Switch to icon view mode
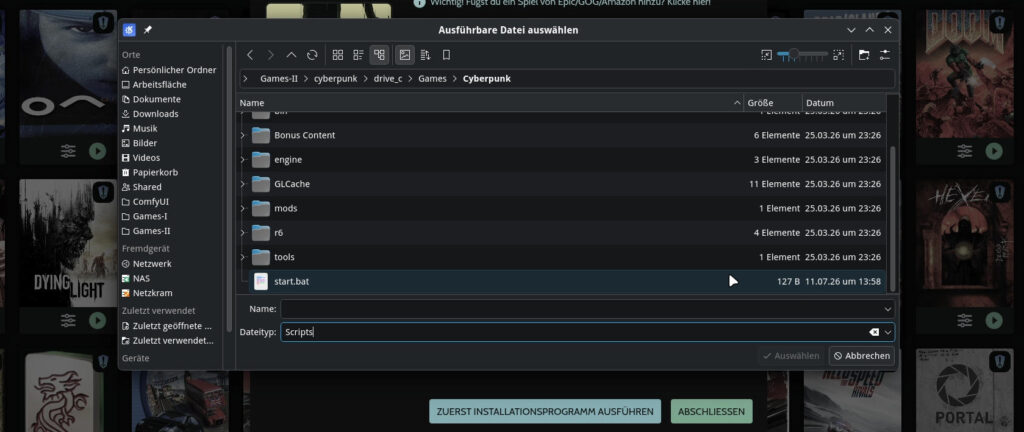 coord(338,55)
